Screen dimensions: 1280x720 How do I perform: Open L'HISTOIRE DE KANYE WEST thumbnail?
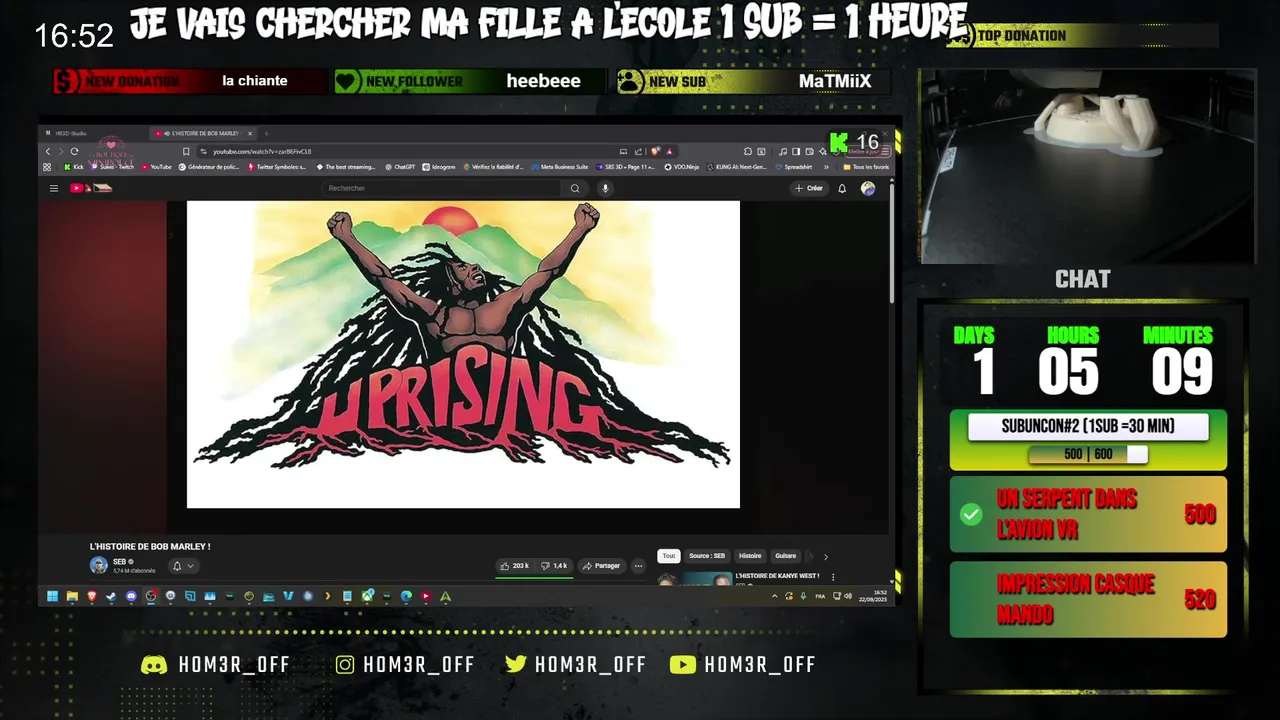pyautogui.click(x=694, y=578)
